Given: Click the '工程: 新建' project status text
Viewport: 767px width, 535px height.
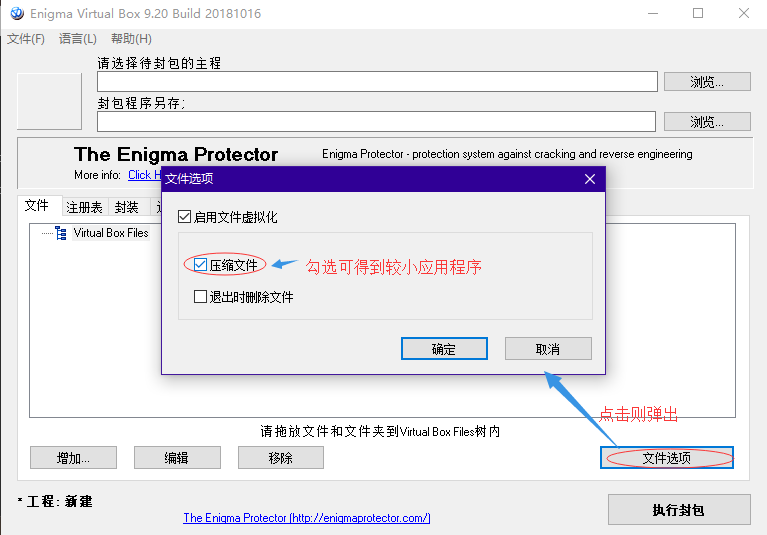Looking at the screenshot, I should 55,502.
